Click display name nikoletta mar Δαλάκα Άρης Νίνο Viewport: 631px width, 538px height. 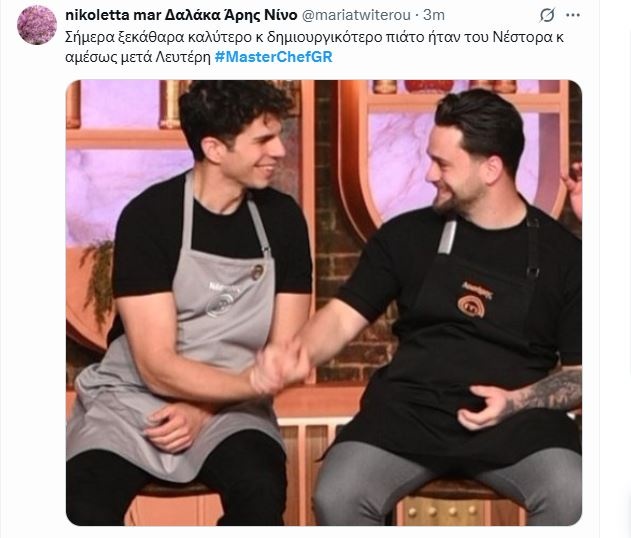(181, 15)
